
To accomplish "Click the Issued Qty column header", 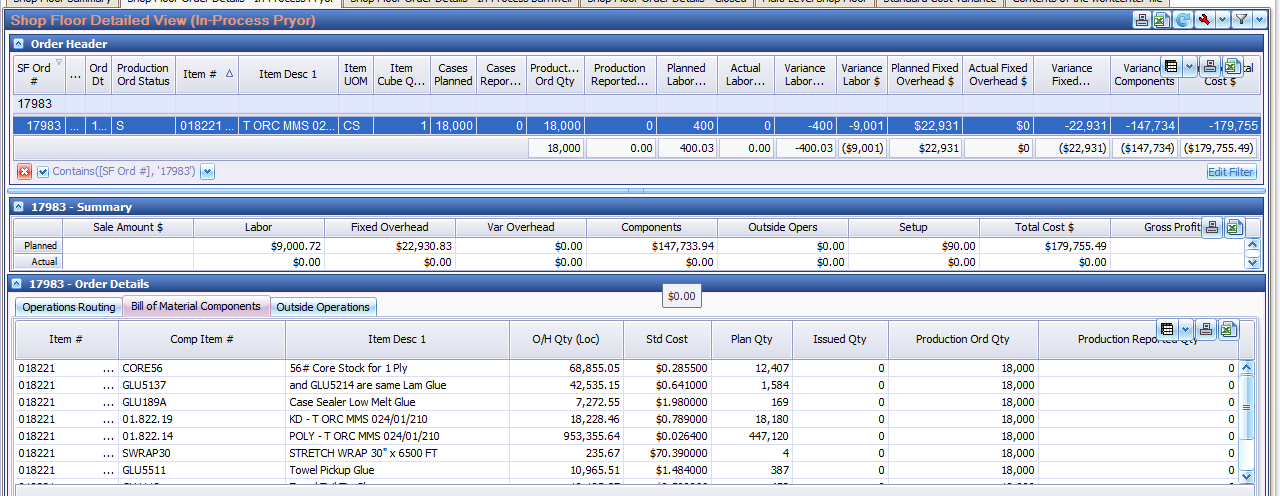I will (840, 339).
